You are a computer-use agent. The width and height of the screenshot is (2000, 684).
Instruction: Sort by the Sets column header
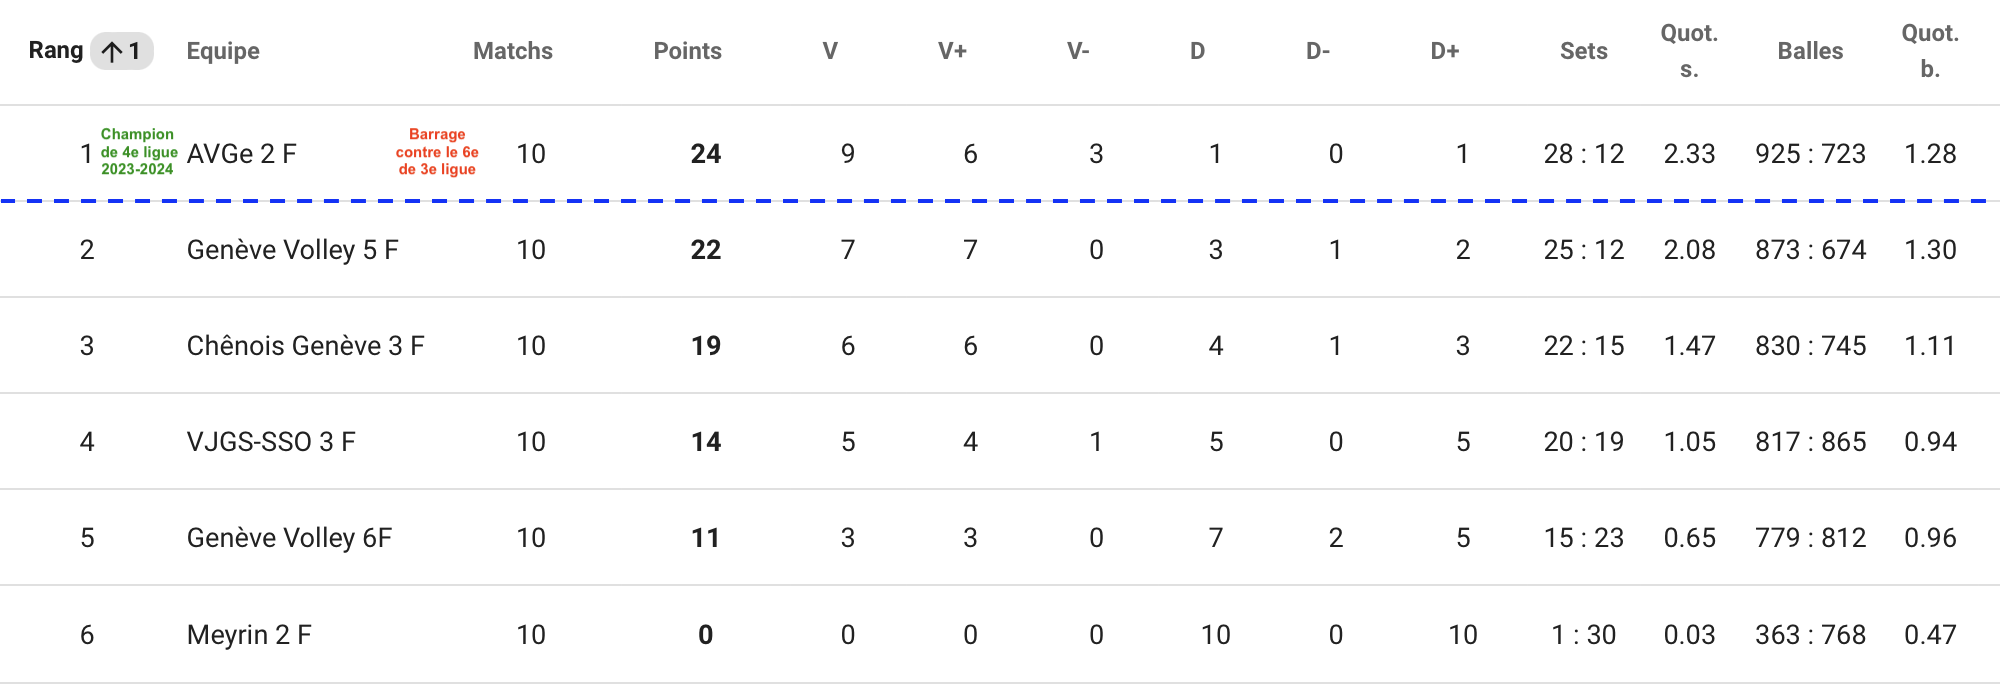(1584, 51)
